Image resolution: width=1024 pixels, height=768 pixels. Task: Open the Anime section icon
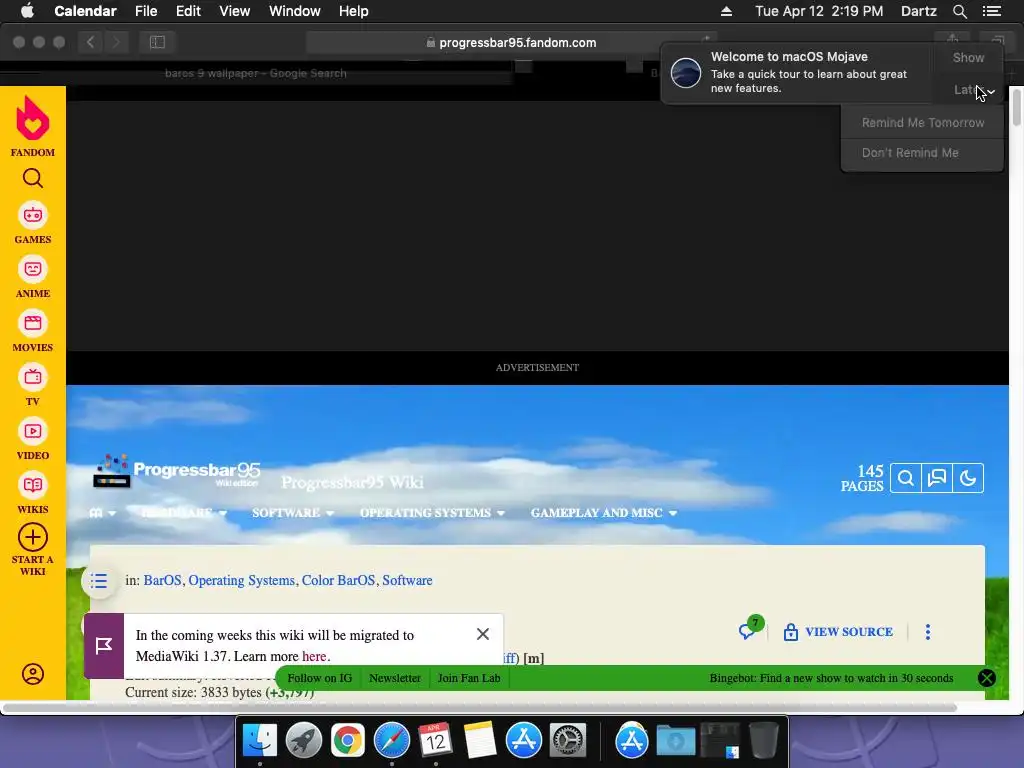pyautogui.click(x=33, y=269)
